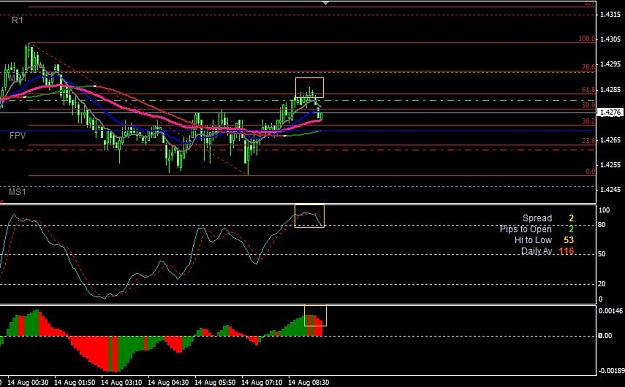Select the Fibonacci 38.2 level label
The image size is (625, 387).
coord(588,121)
